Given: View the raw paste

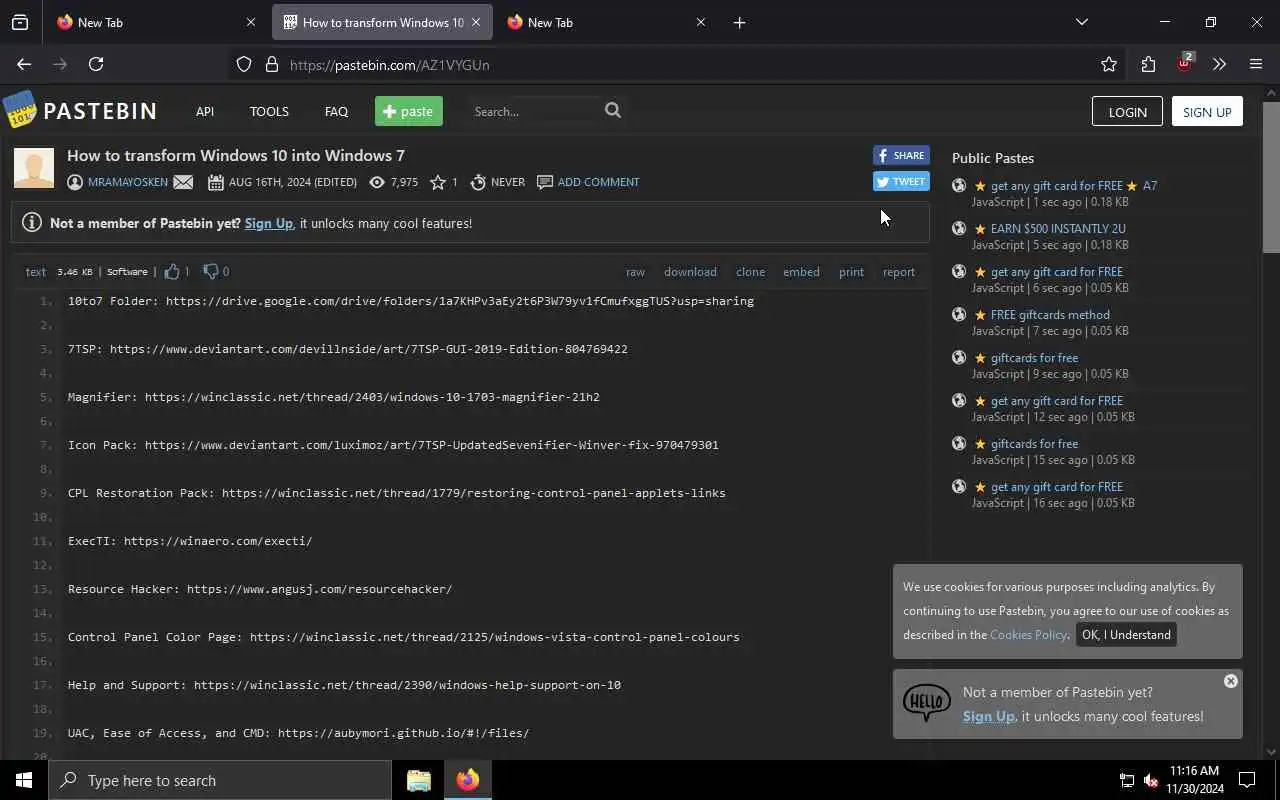Looking at the screenshot, I should coord(635,271).
